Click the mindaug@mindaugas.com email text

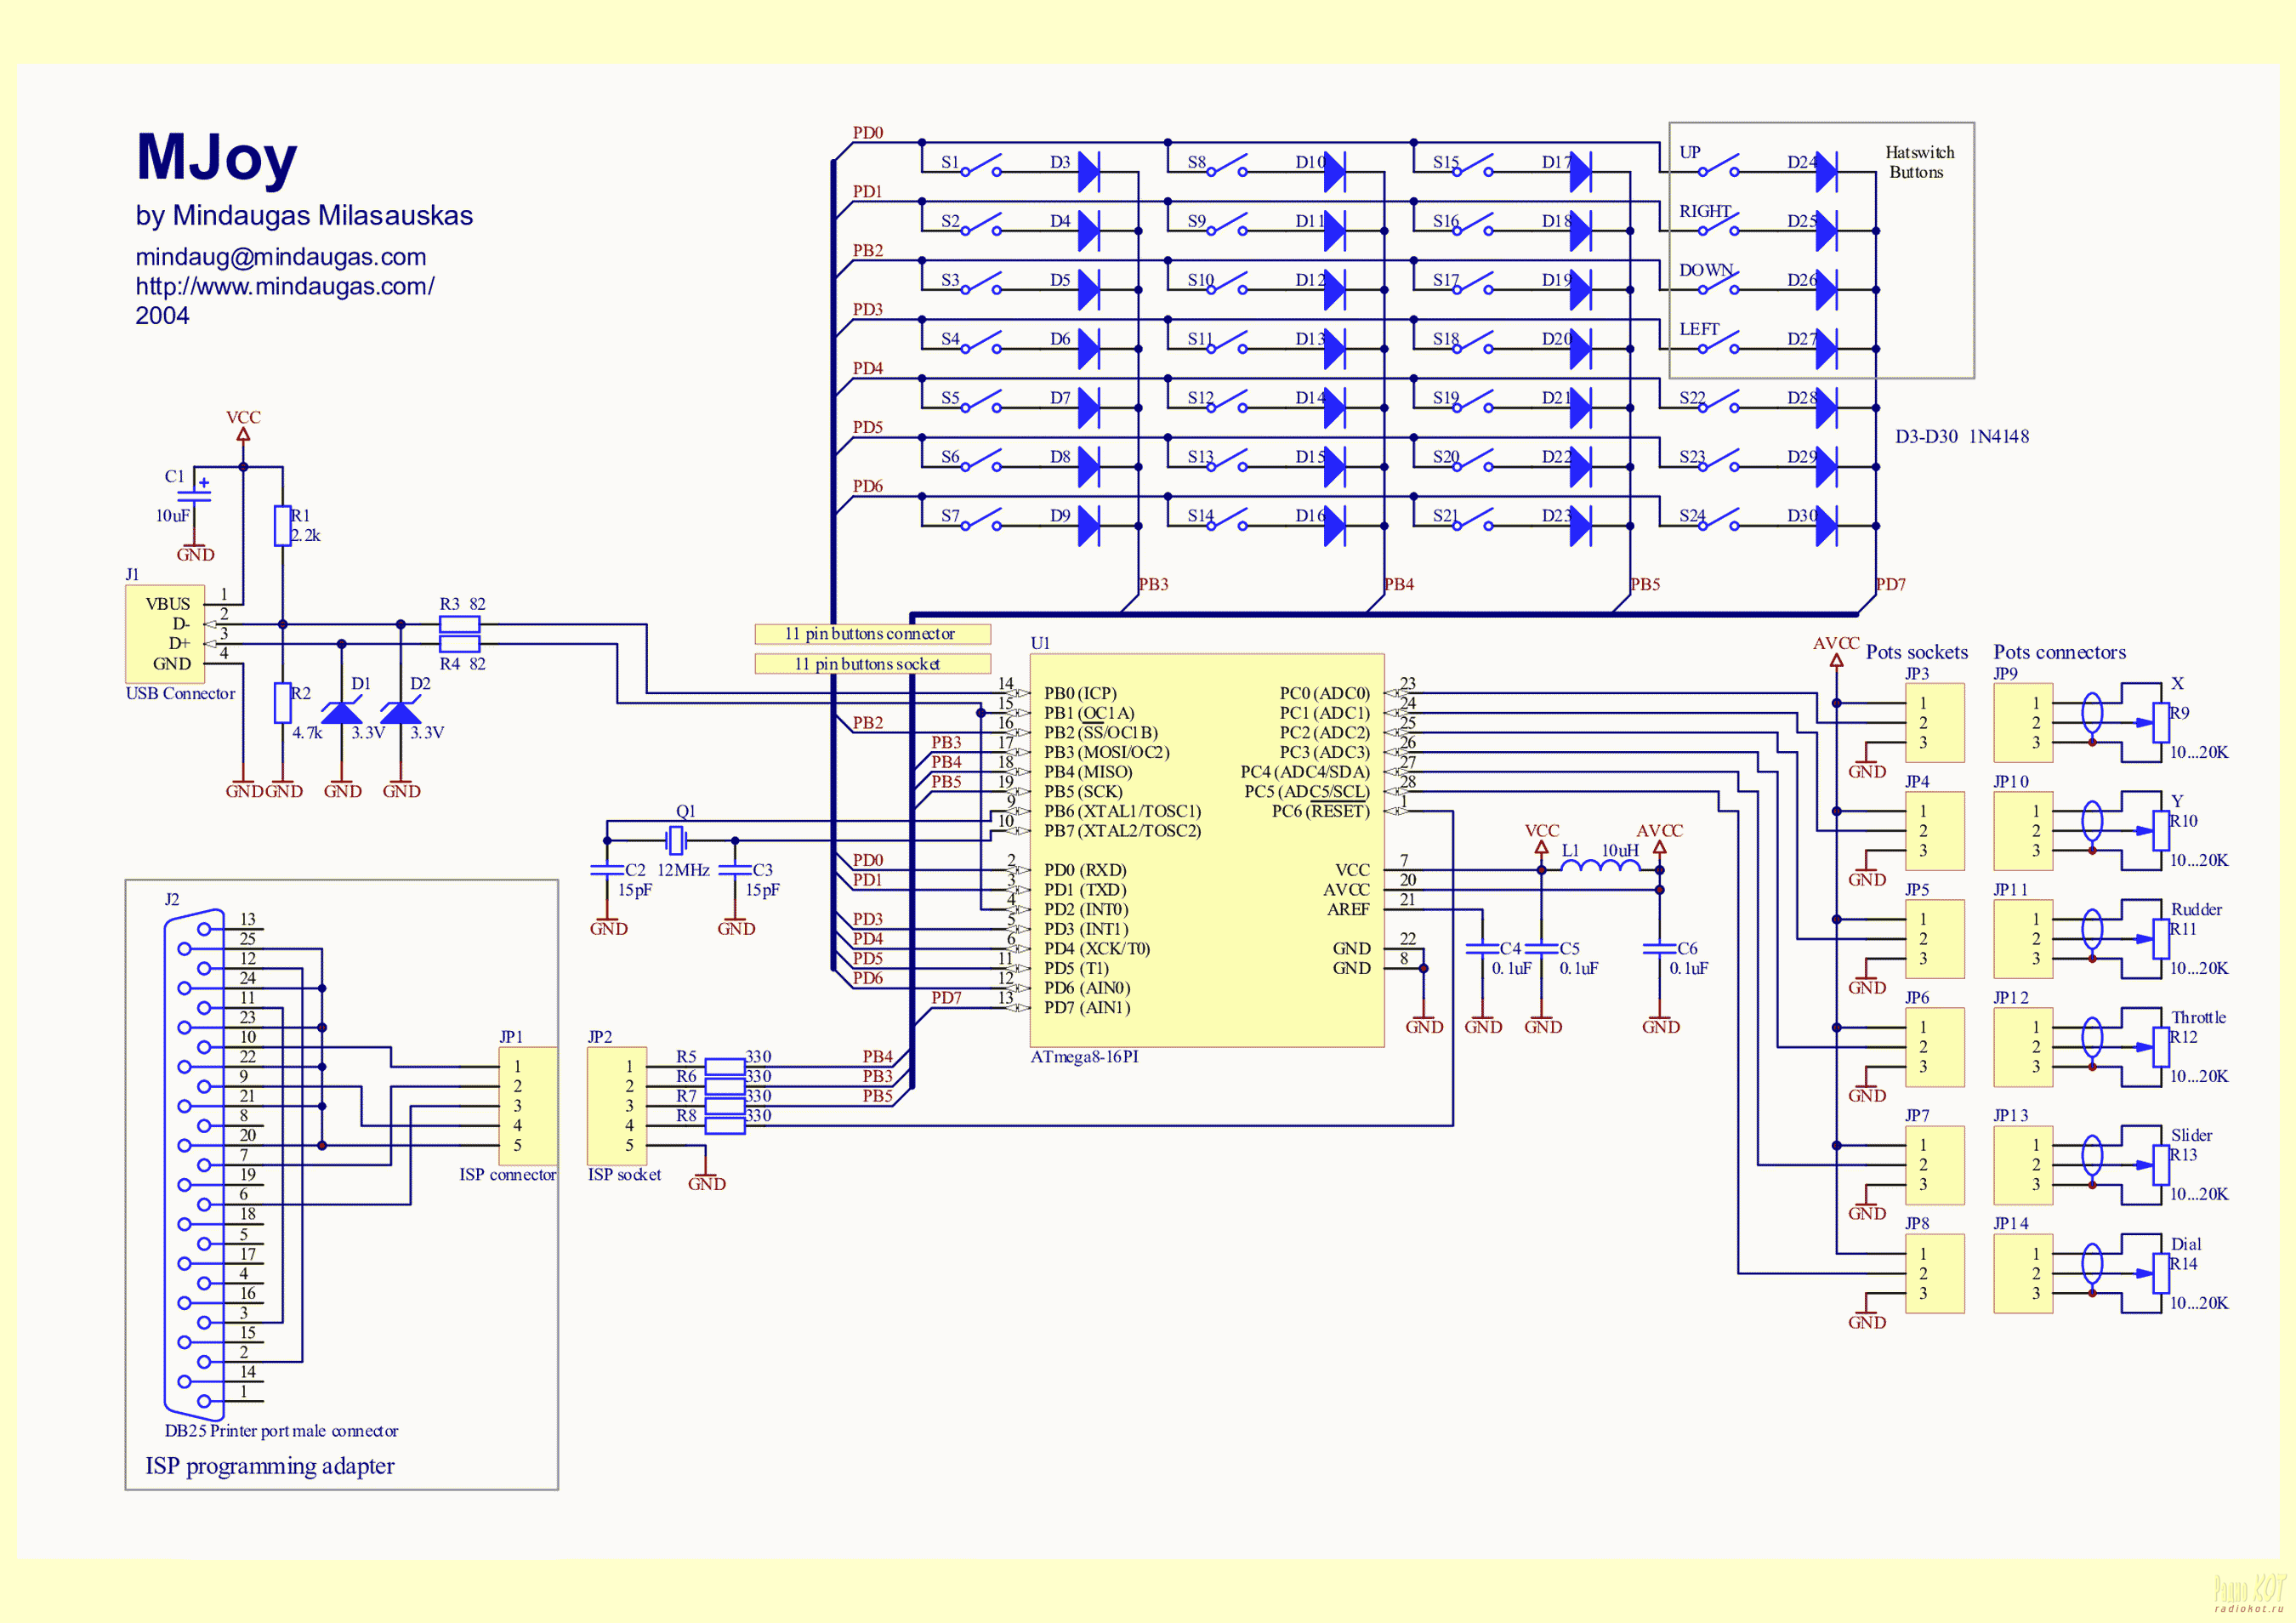[x=281, y=257]
